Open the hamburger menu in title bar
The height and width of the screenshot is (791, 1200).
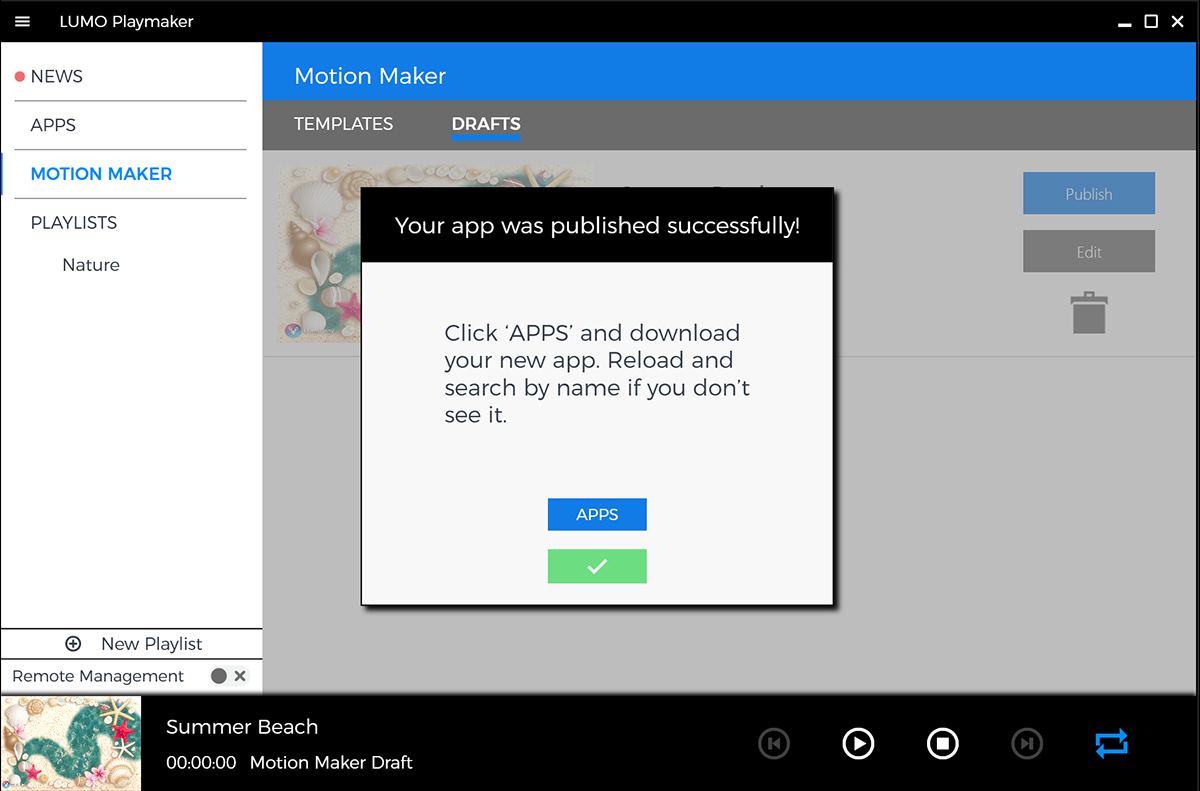[x=23, y=21]
